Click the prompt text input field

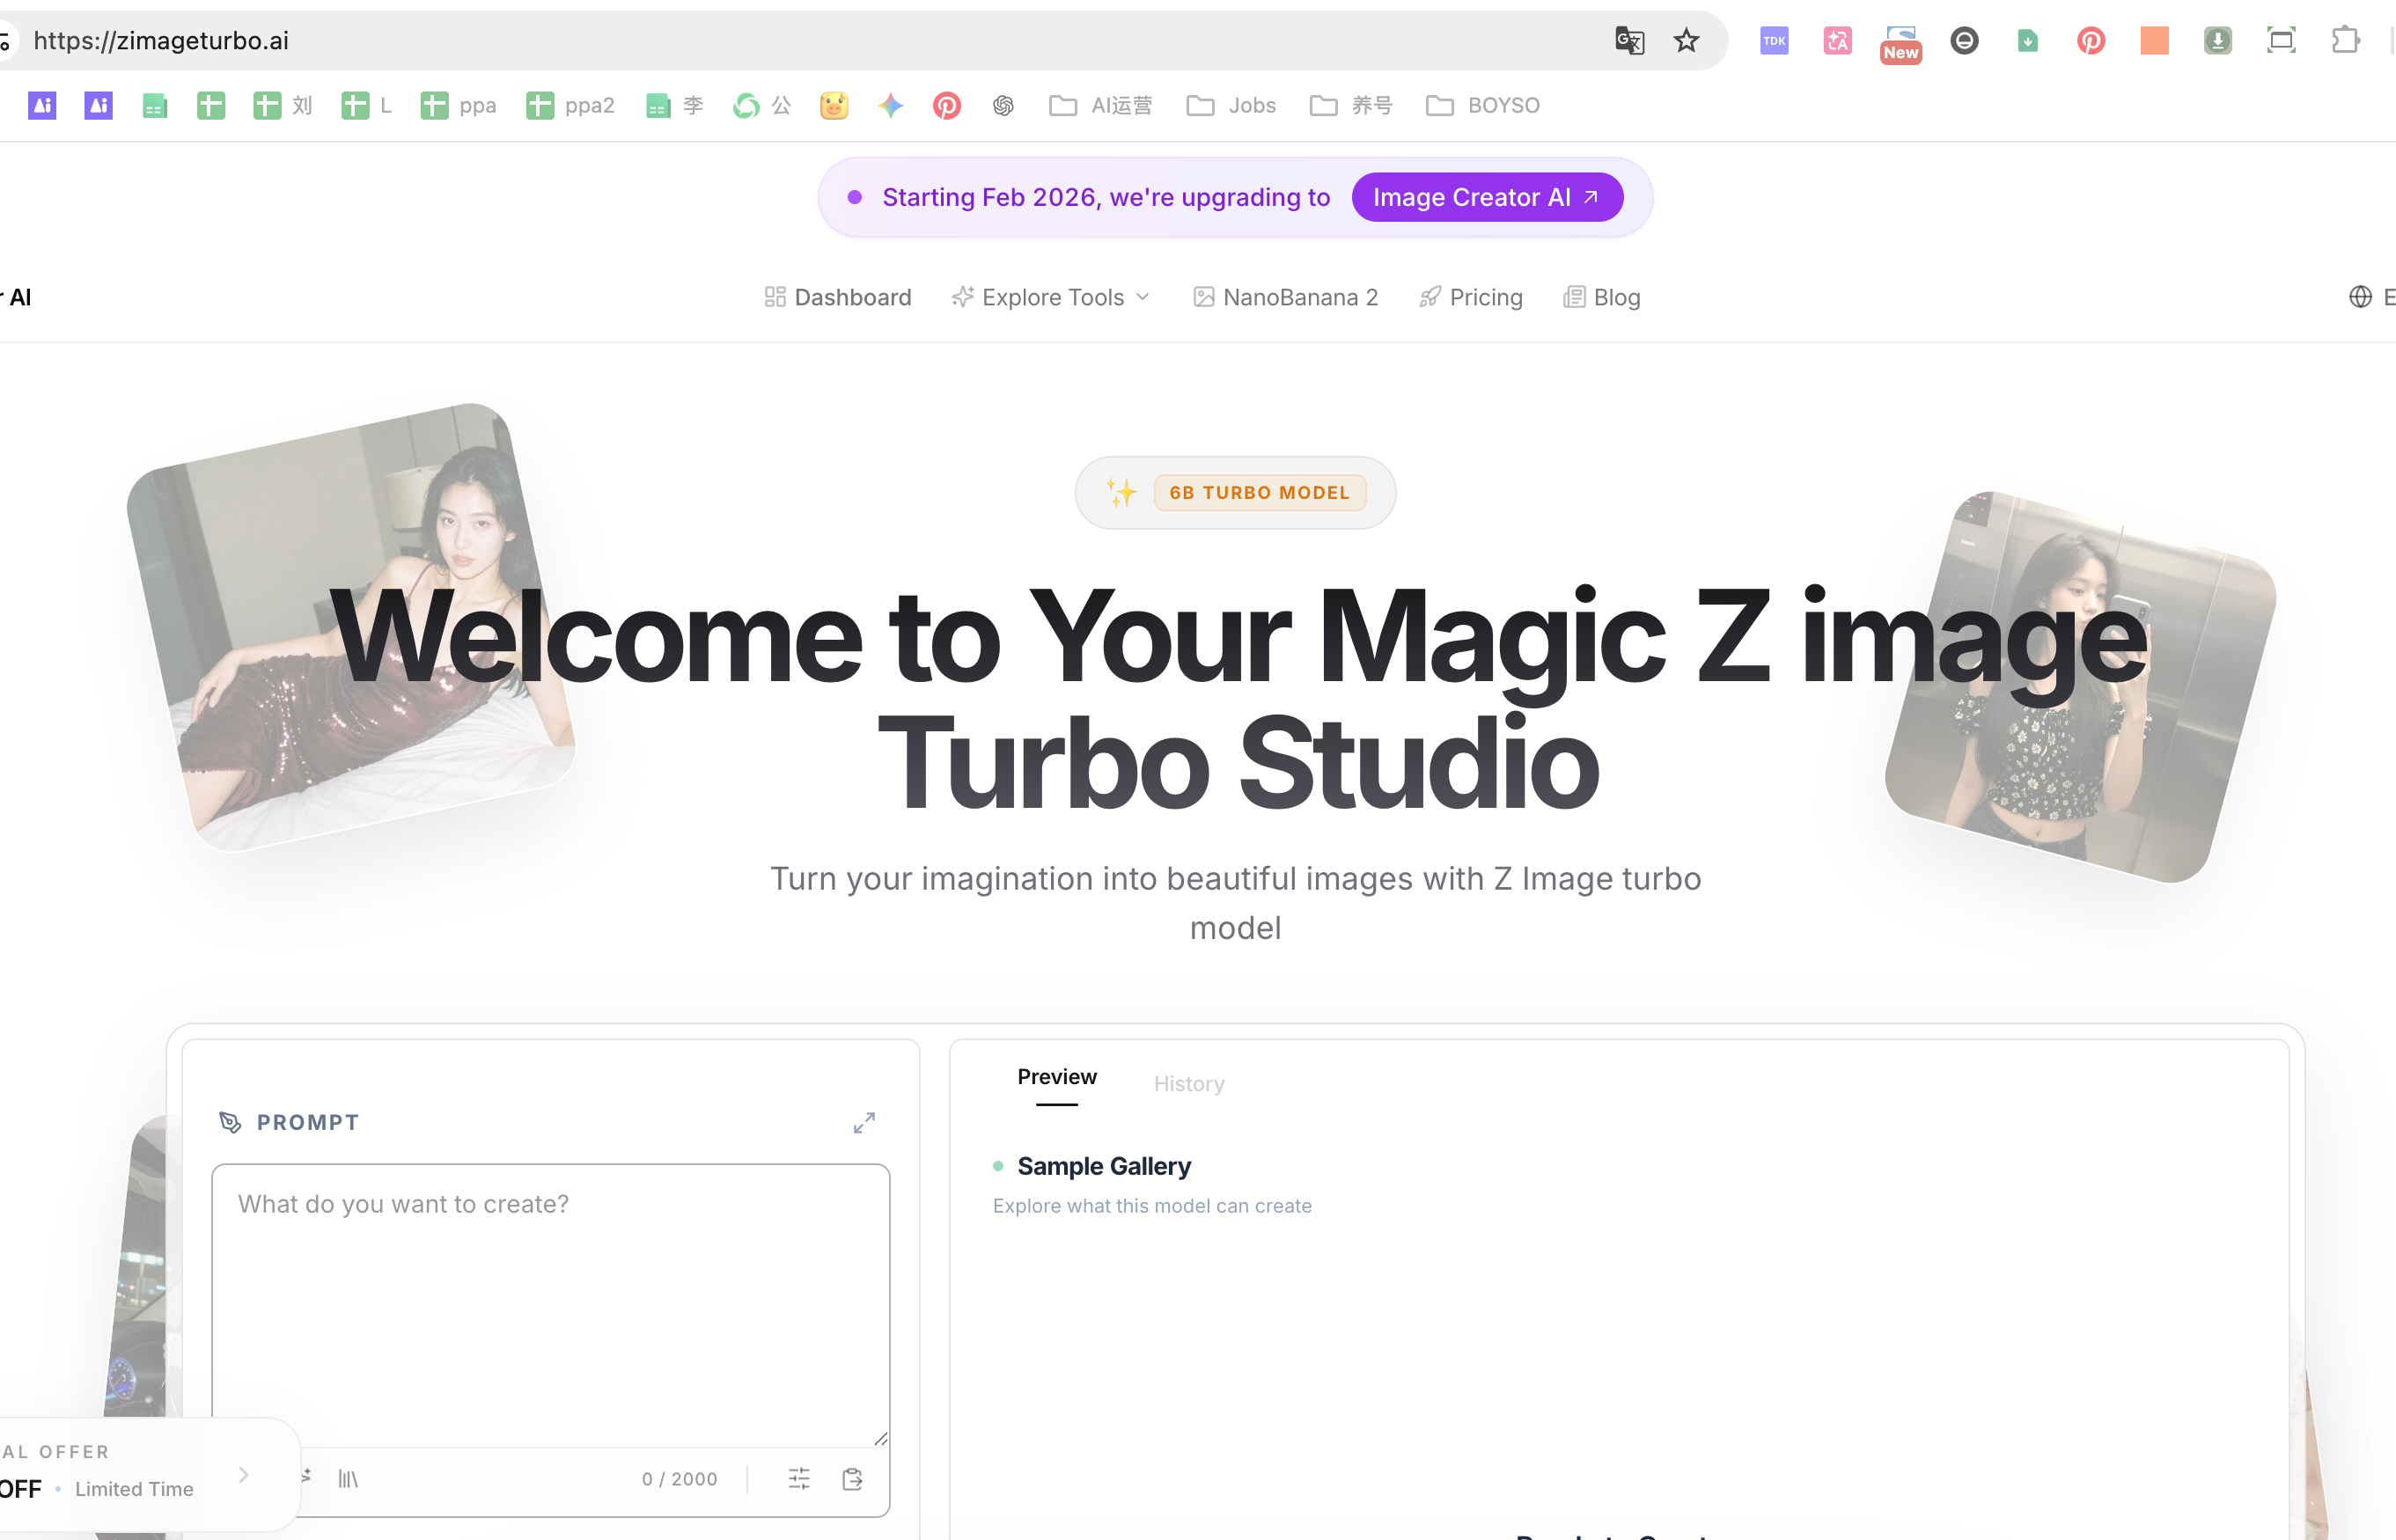tap(549, 1300)
